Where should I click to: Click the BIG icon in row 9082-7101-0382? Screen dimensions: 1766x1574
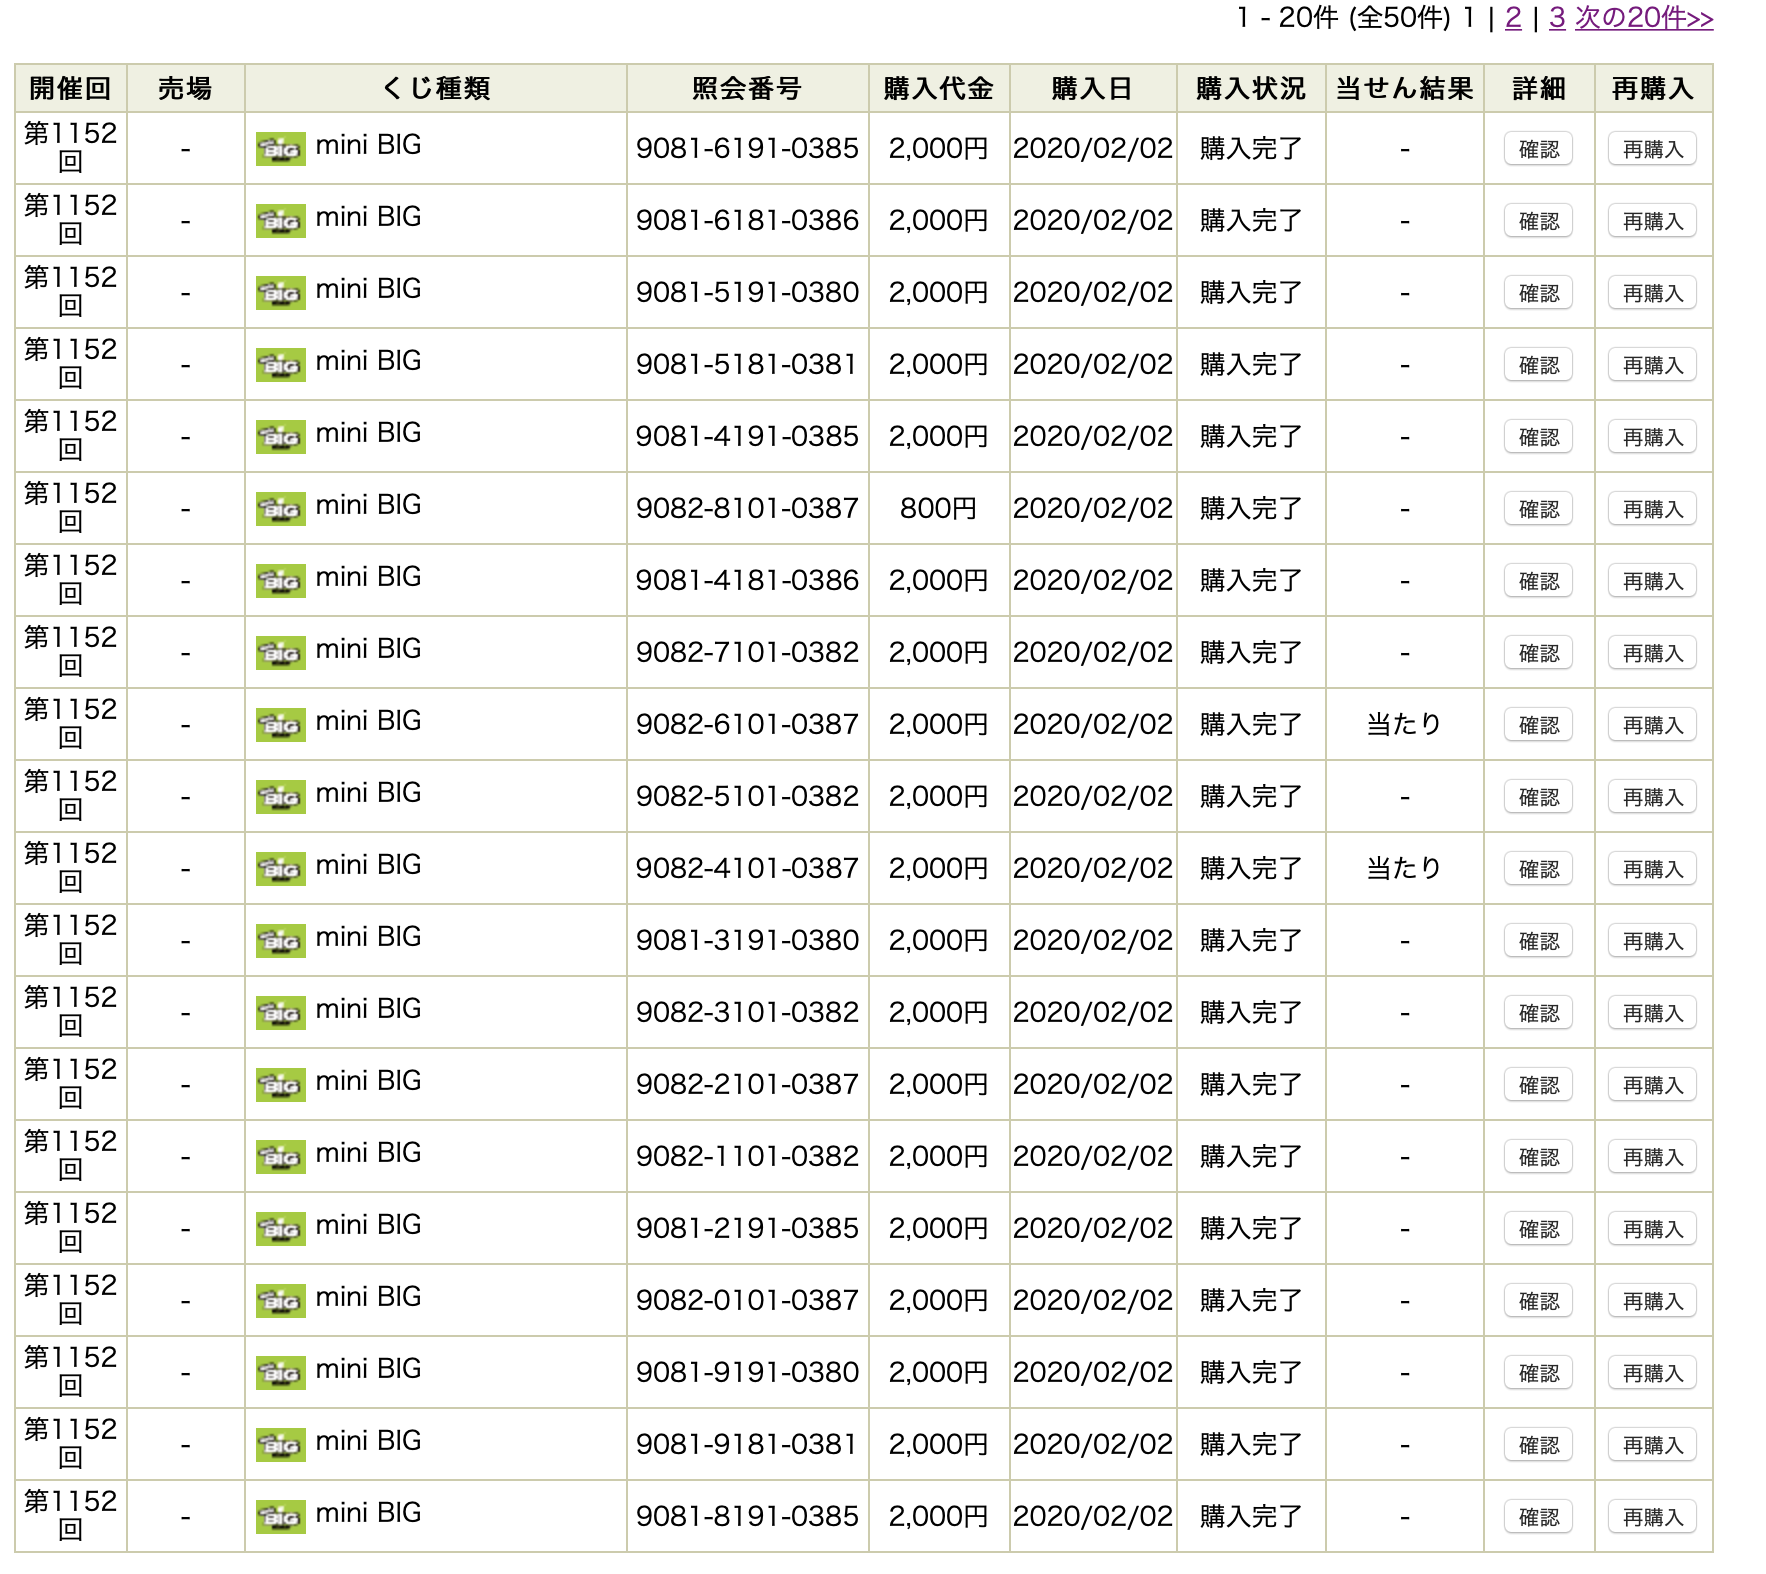pos(280,653)
